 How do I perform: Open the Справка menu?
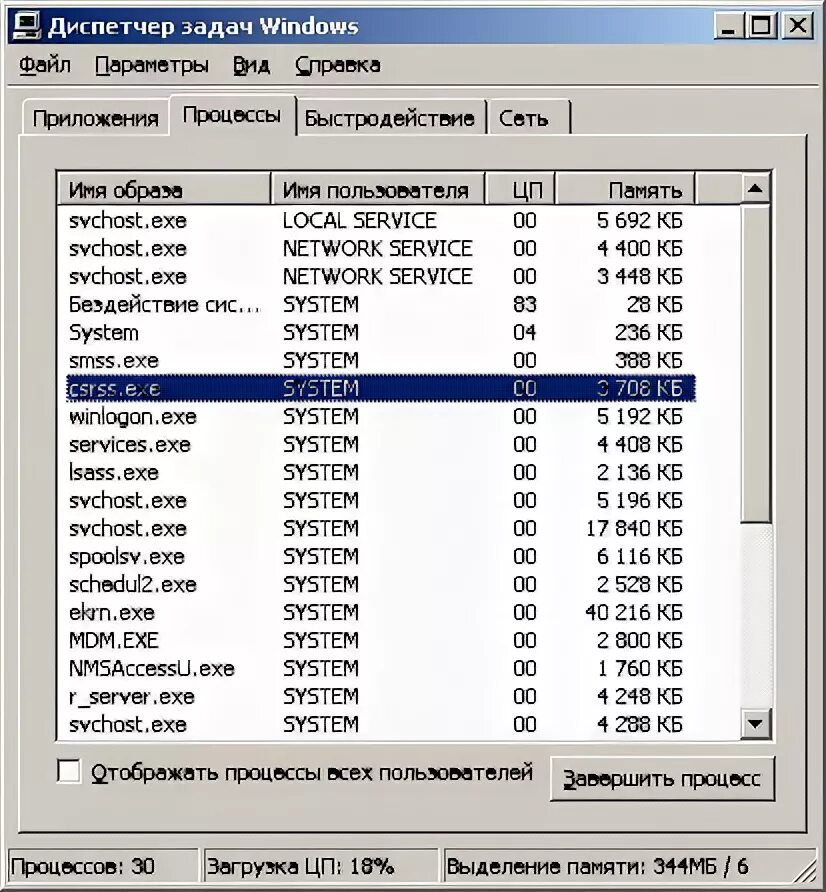(337, 65)
